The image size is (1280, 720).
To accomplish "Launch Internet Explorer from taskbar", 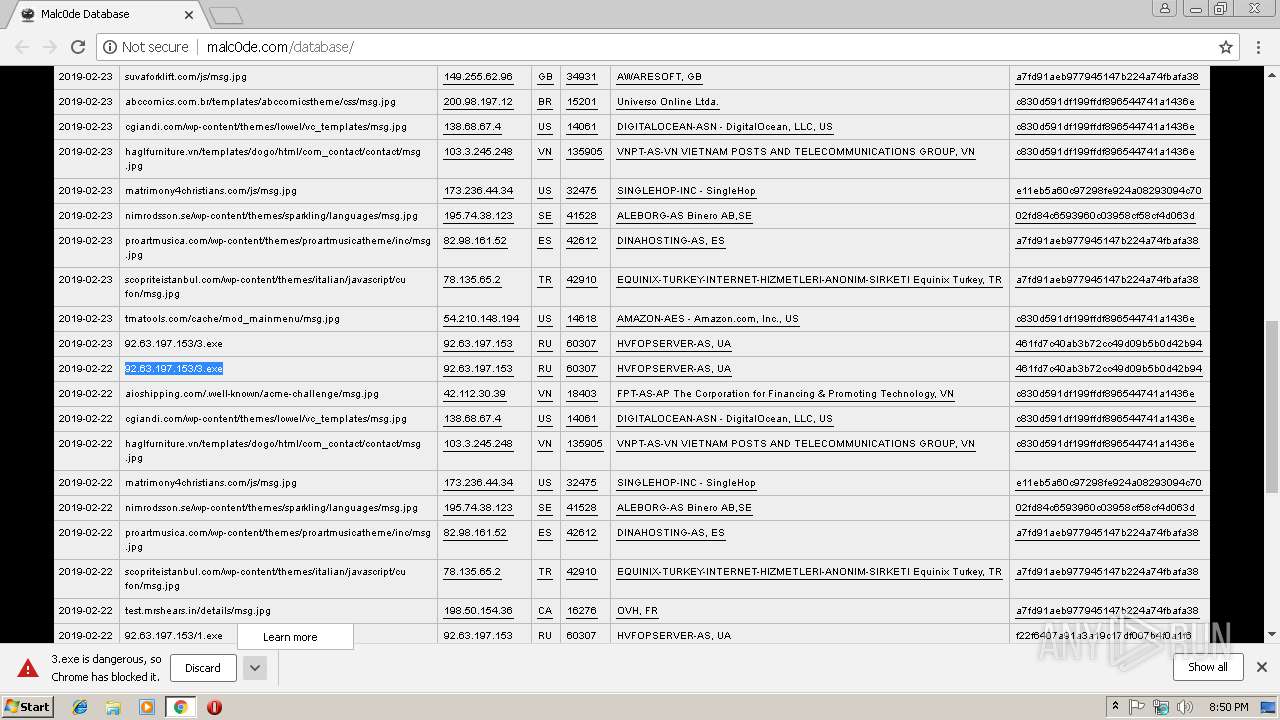I will click(79, 707).
